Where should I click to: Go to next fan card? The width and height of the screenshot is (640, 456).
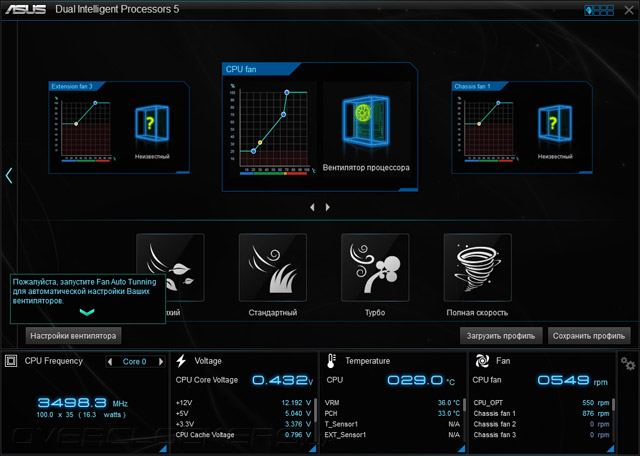pos(327,207)
